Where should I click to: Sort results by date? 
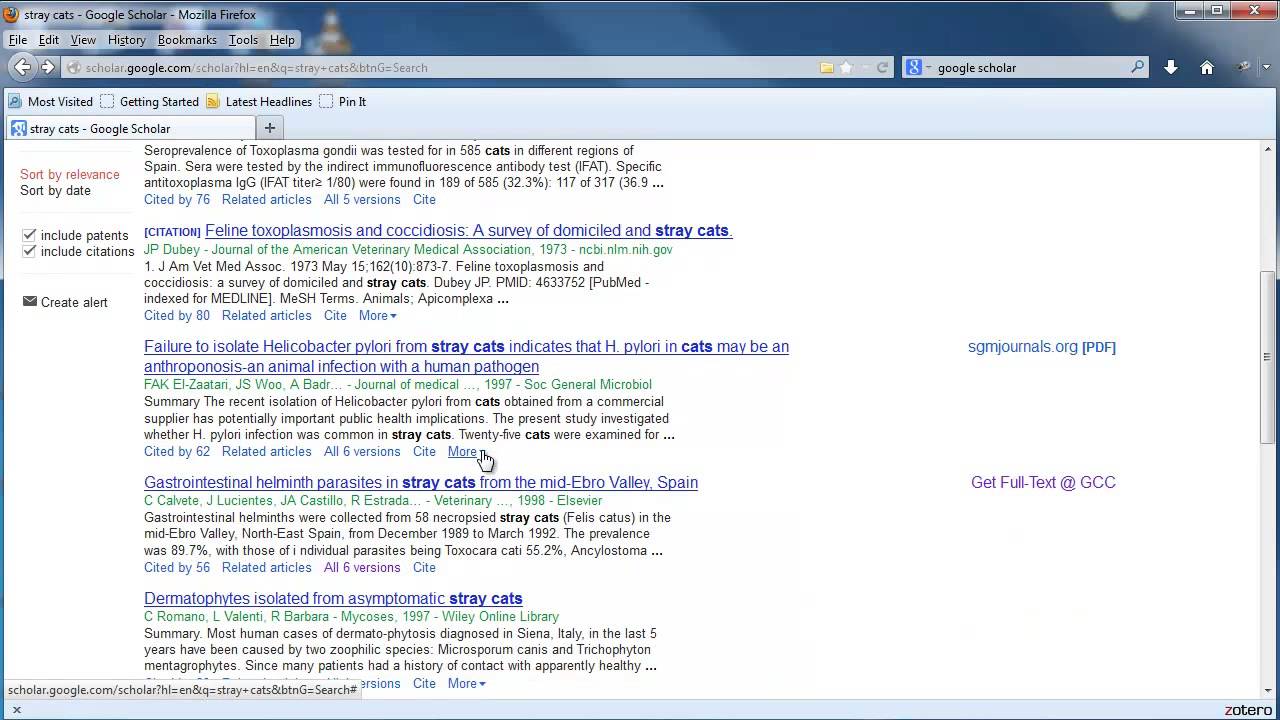(x=55, y=190)
